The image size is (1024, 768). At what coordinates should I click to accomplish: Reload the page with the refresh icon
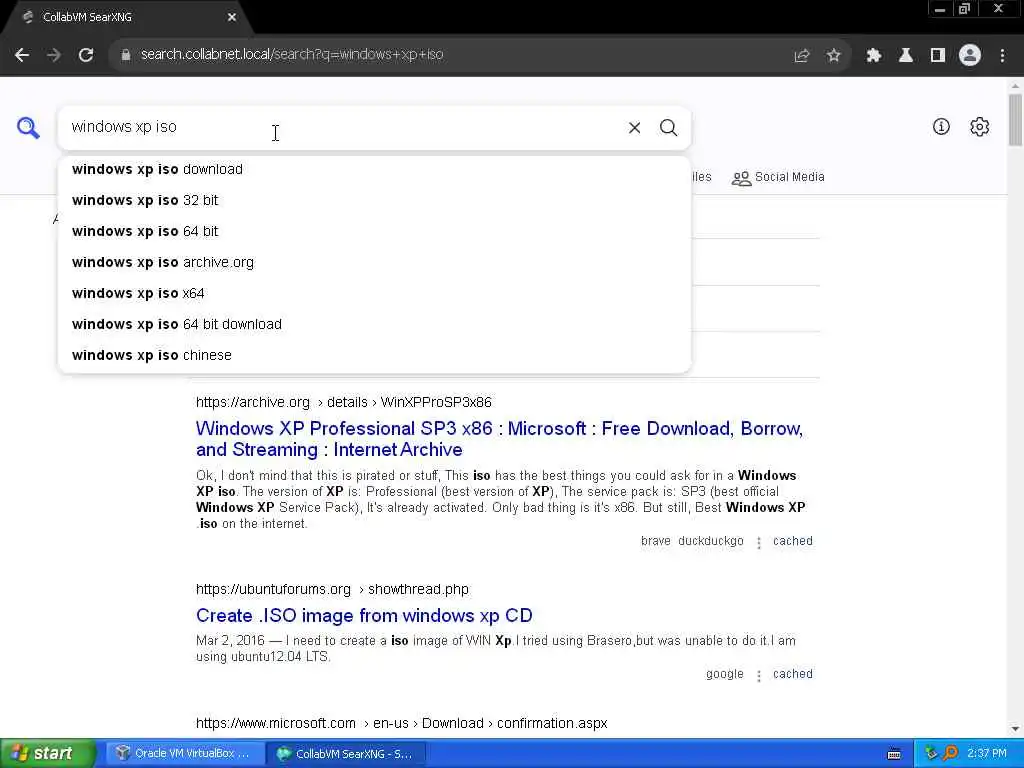[x=86, y=55]
